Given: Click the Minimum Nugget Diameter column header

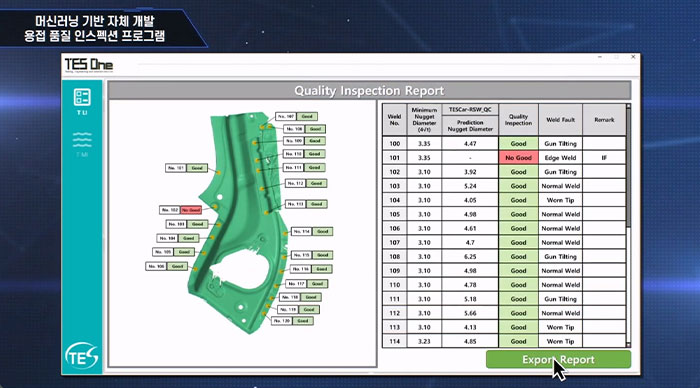Looking at the screenshot, I should [424, 120].
